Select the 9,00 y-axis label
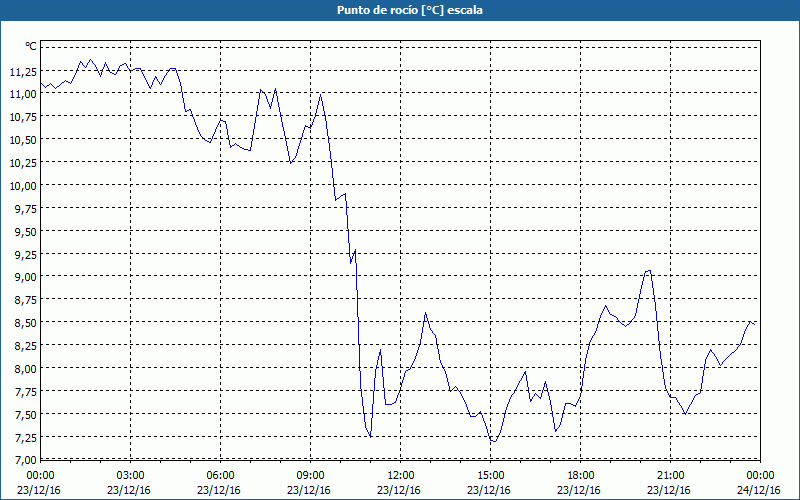The image size is (800, 500). click(26, 277)
